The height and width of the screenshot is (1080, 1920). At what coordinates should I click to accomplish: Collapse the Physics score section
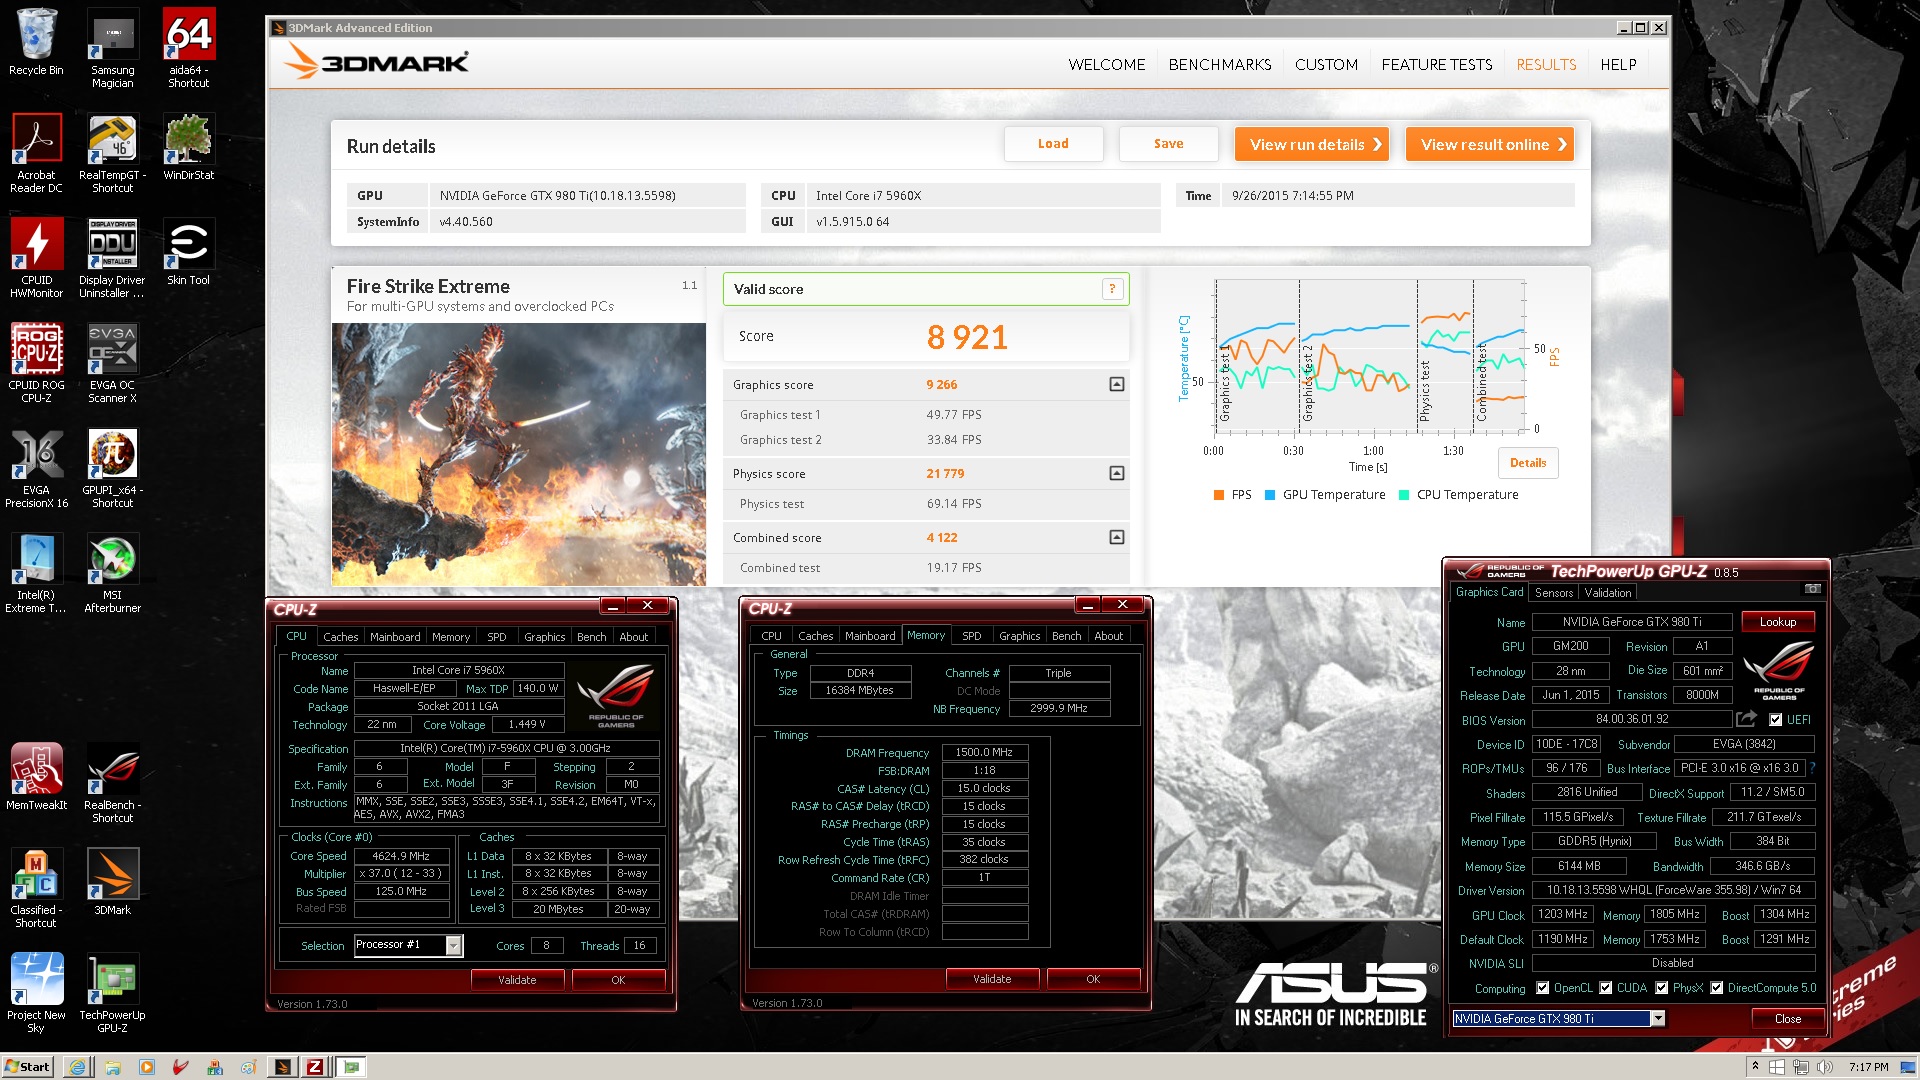pos(1117,473)
